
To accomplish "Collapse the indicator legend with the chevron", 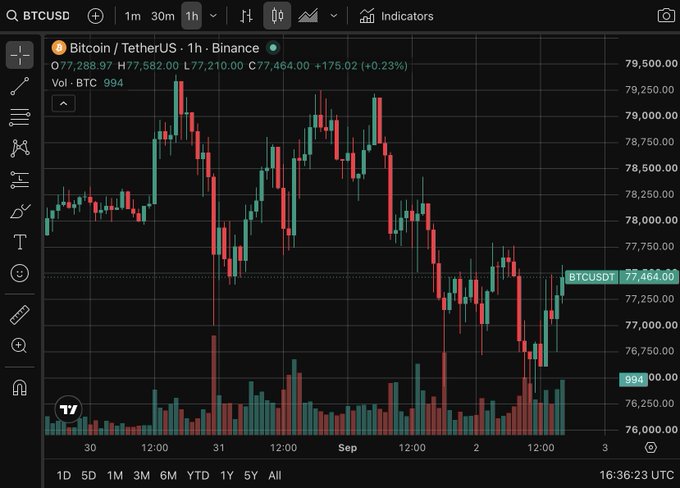I will click(x=63, y=104).
